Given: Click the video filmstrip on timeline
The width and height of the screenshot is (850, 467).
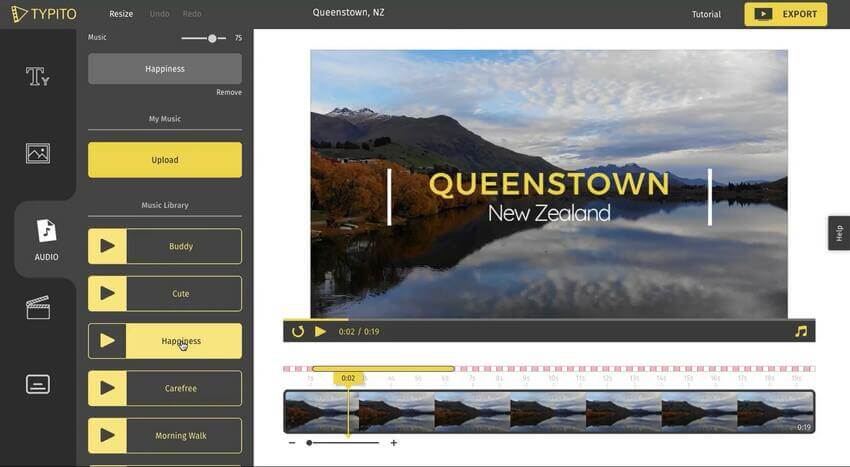Looking at the screenshot, I should point(549,412).
